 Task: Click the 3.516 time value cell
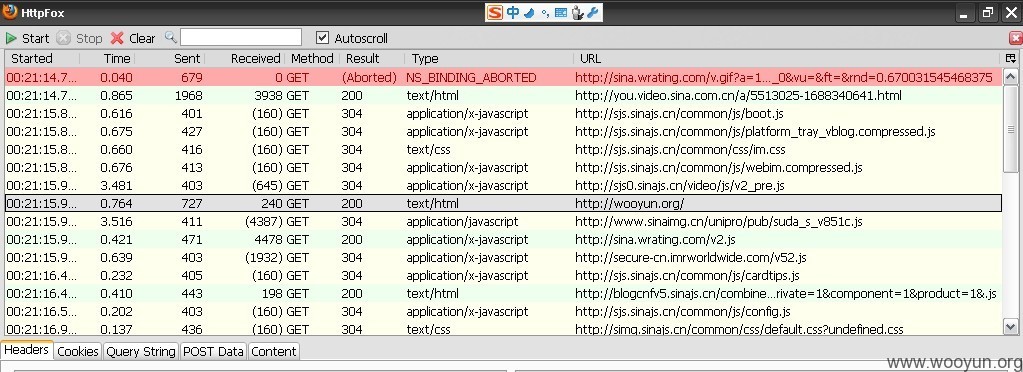116,221
